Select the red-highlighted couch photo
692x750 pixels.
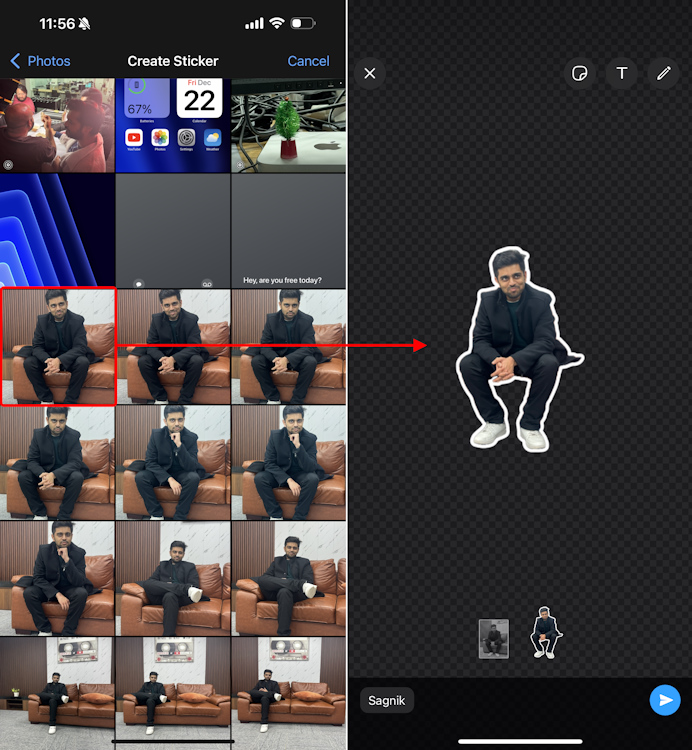tap(58, 346)
